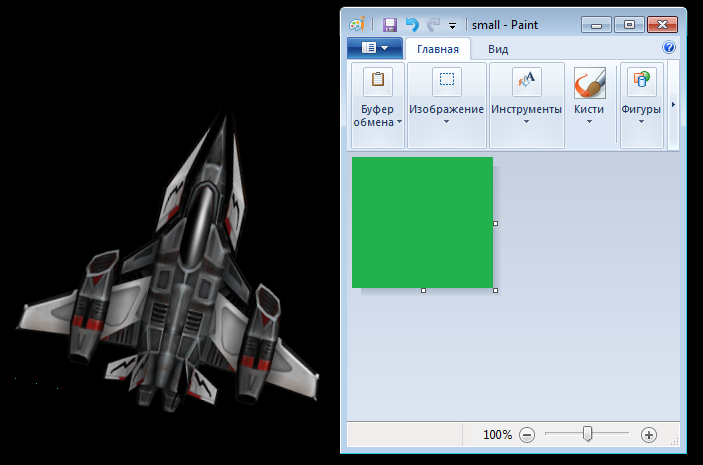Undo the last action with the blue arrow

click(x=412, y=25)
